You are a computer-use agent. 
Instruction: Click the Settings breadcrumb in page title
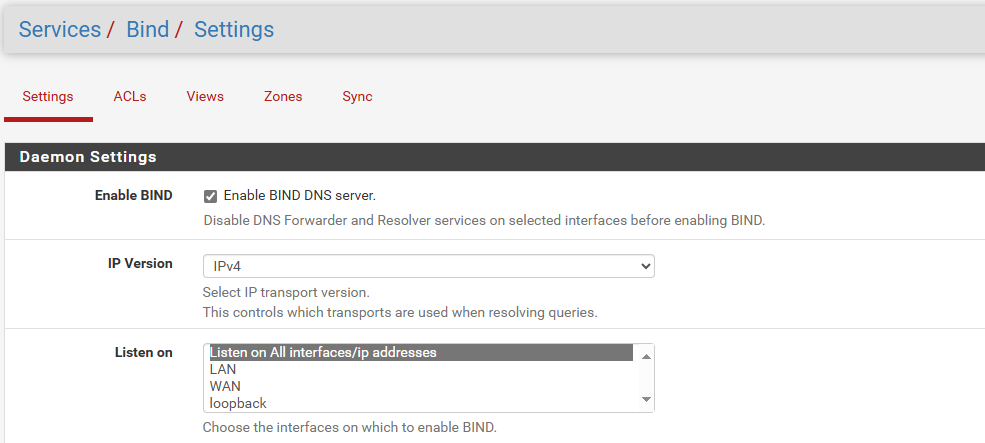click(234, 30)
